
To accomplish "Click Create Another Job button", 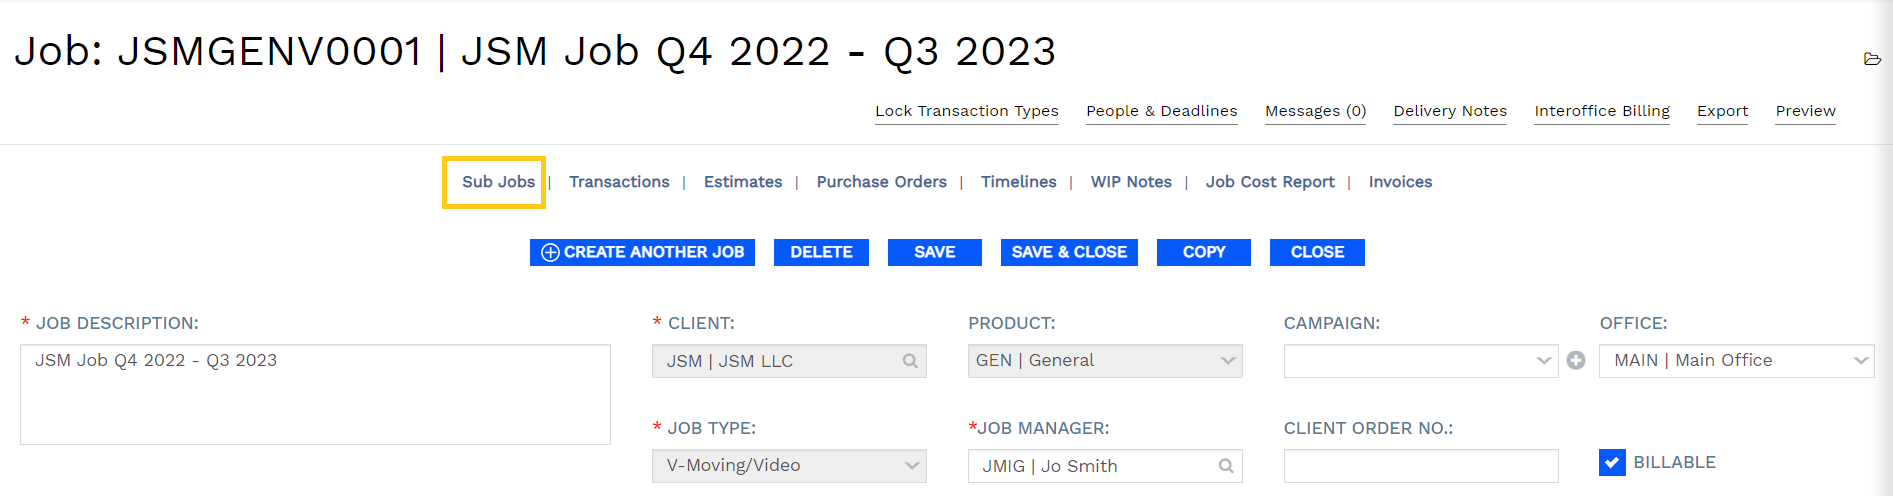I will pos(642,252).
